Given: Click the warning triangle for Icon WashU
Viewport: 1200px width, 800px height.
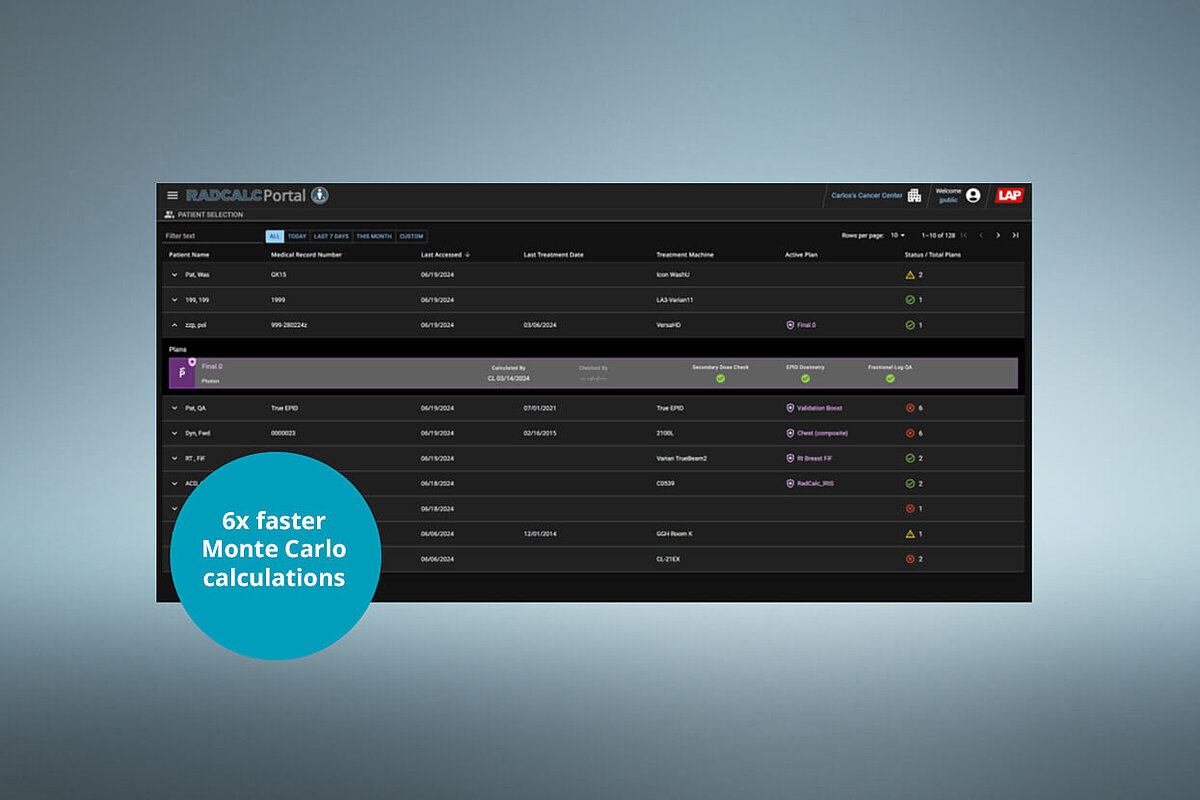Looking at the screenshot, I should pyautogui.click(x=910, y=273).
